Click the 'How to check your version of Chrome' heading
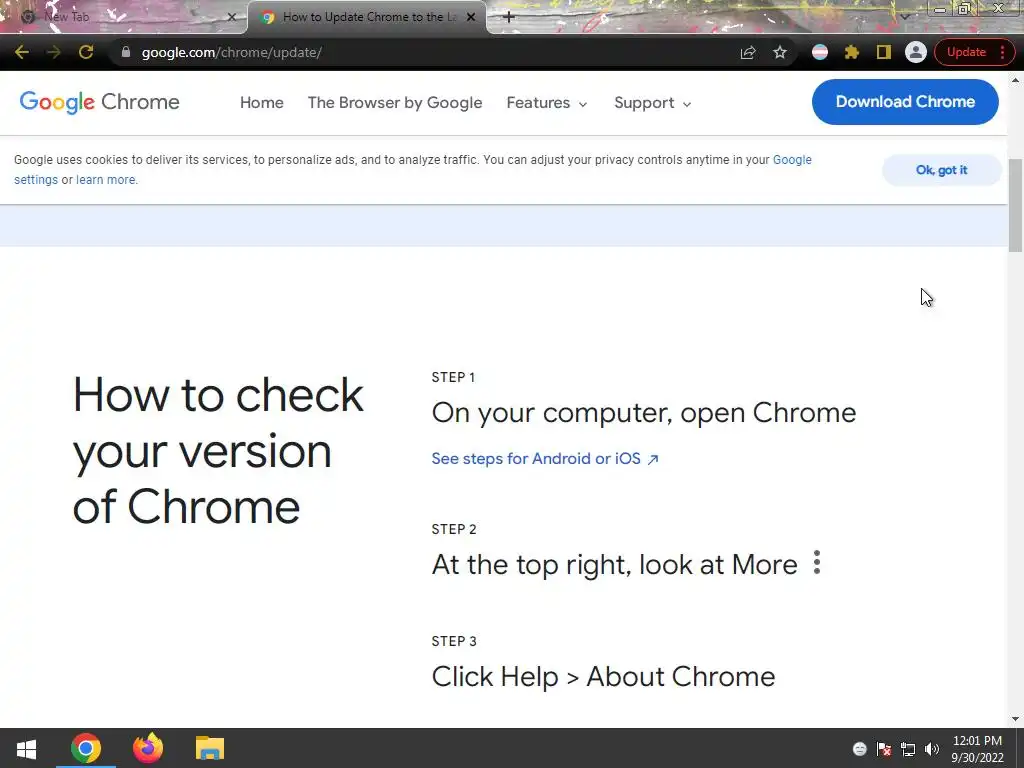 (218, 451)
